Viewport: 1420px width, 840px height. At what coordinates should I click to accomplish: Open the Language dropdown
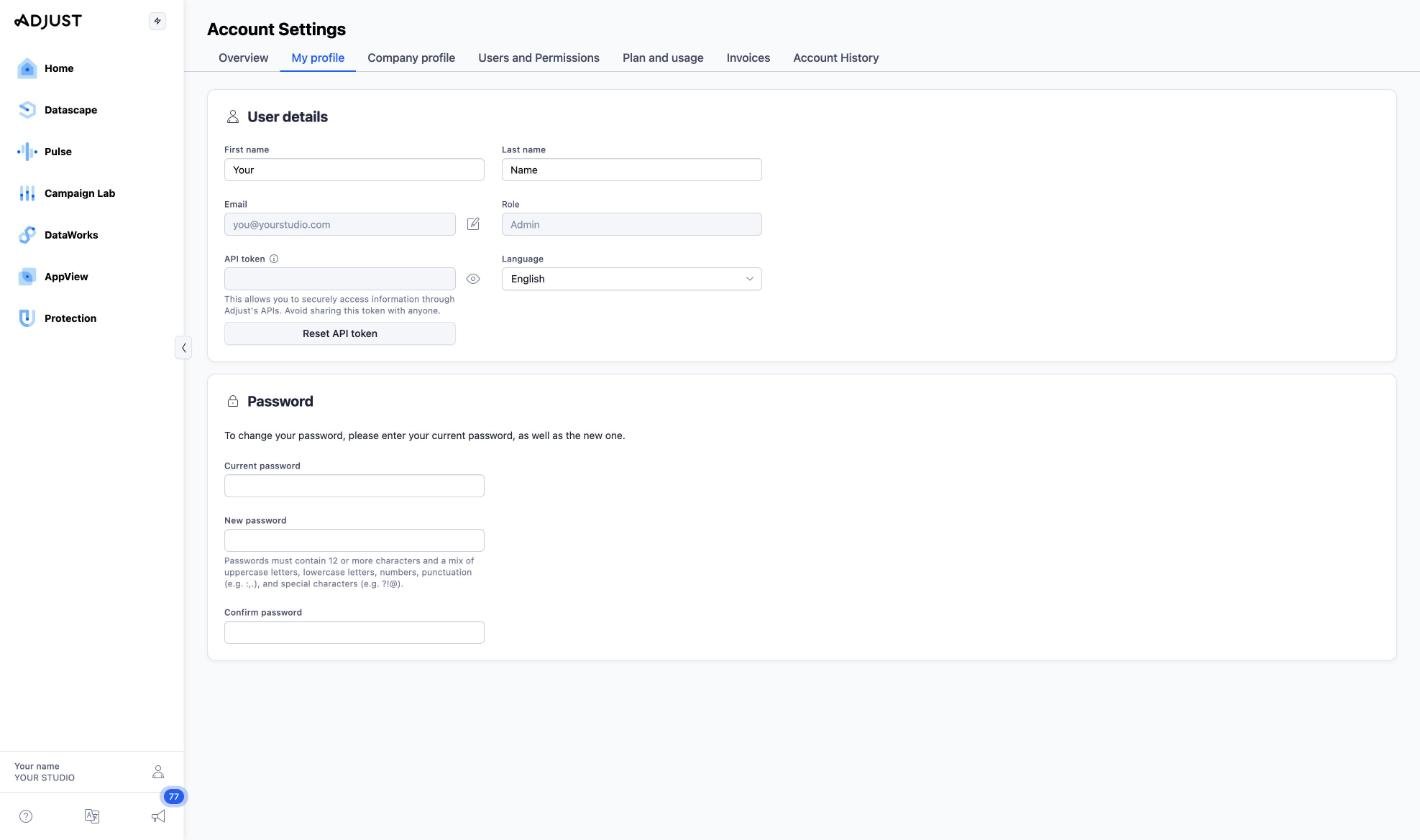tap(631, 279)
